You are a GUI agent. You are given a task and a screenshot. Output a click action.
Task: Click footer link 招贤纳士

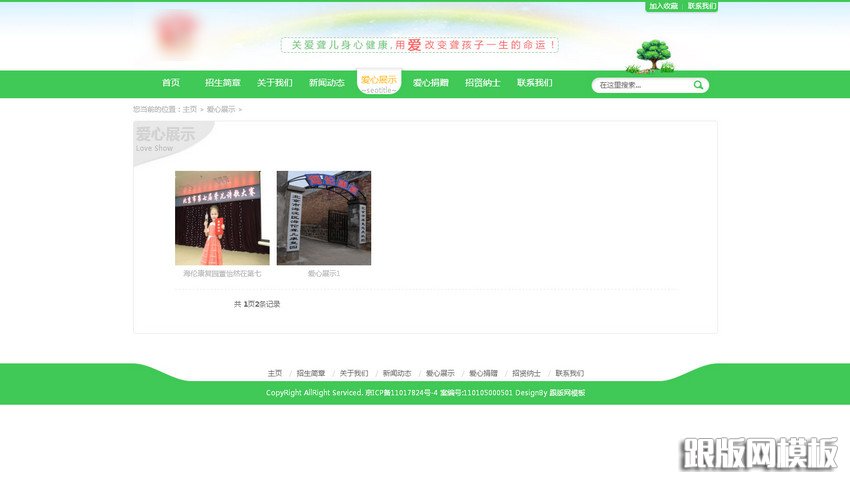coord(526,373)
